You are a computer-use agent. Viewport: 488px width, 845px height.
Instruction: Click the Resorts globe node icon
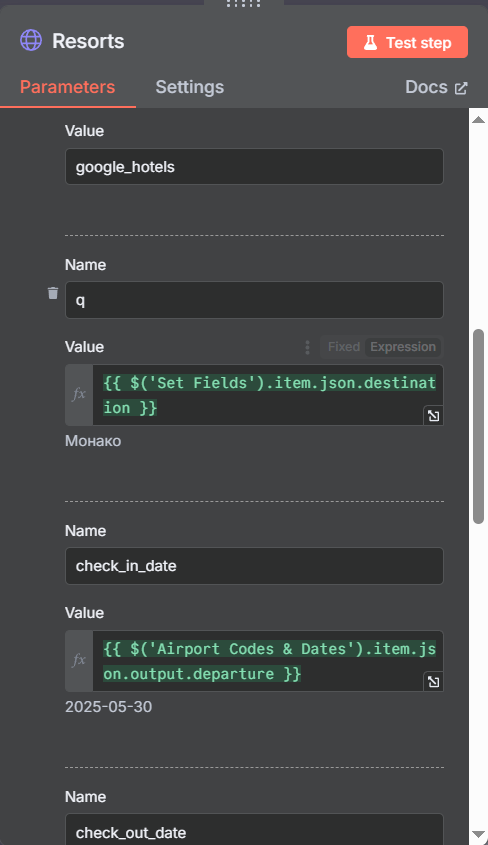pyautogui.click(x=31, y=40)
